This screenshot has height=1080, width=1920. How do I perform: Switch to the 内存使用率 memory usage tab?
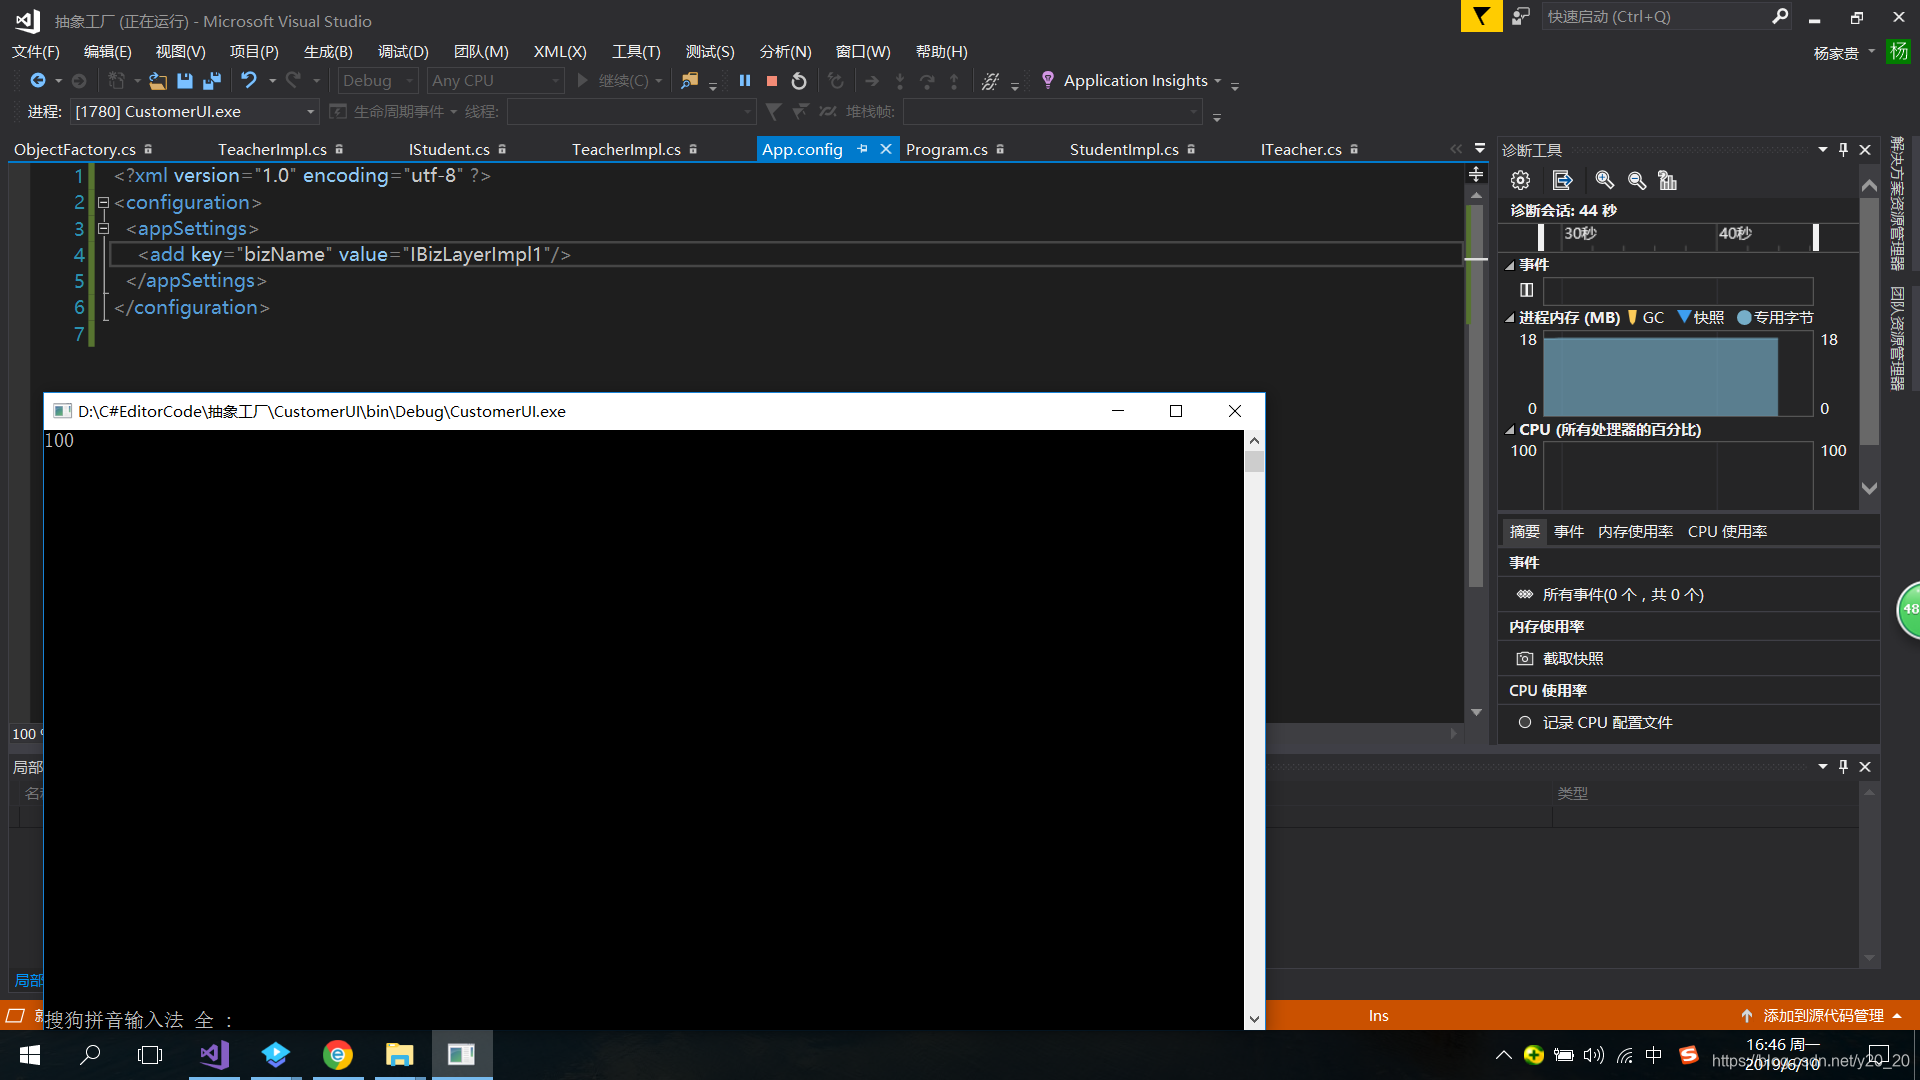pos(1635,531)
